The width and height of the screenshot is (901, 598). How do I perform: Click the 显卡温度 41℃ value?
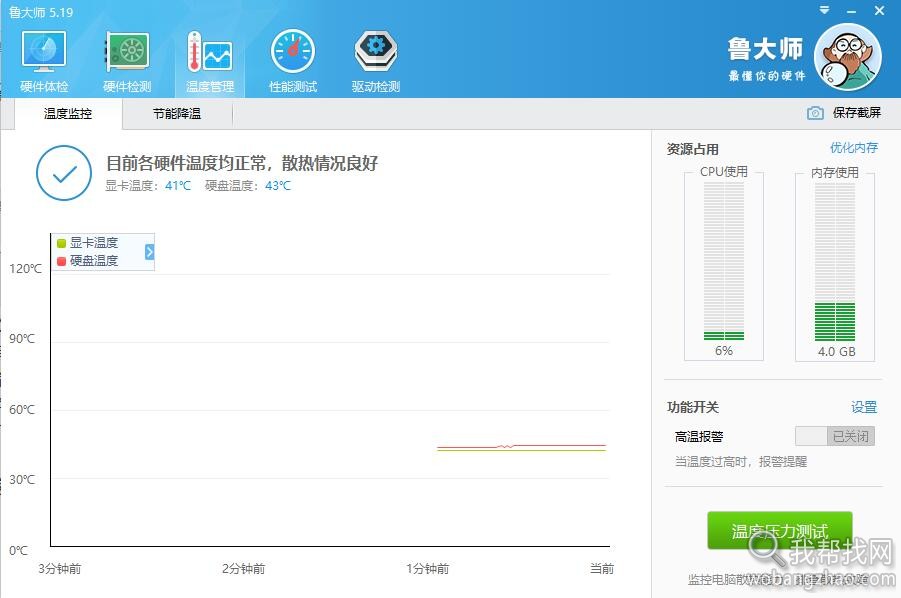(178, 186)
